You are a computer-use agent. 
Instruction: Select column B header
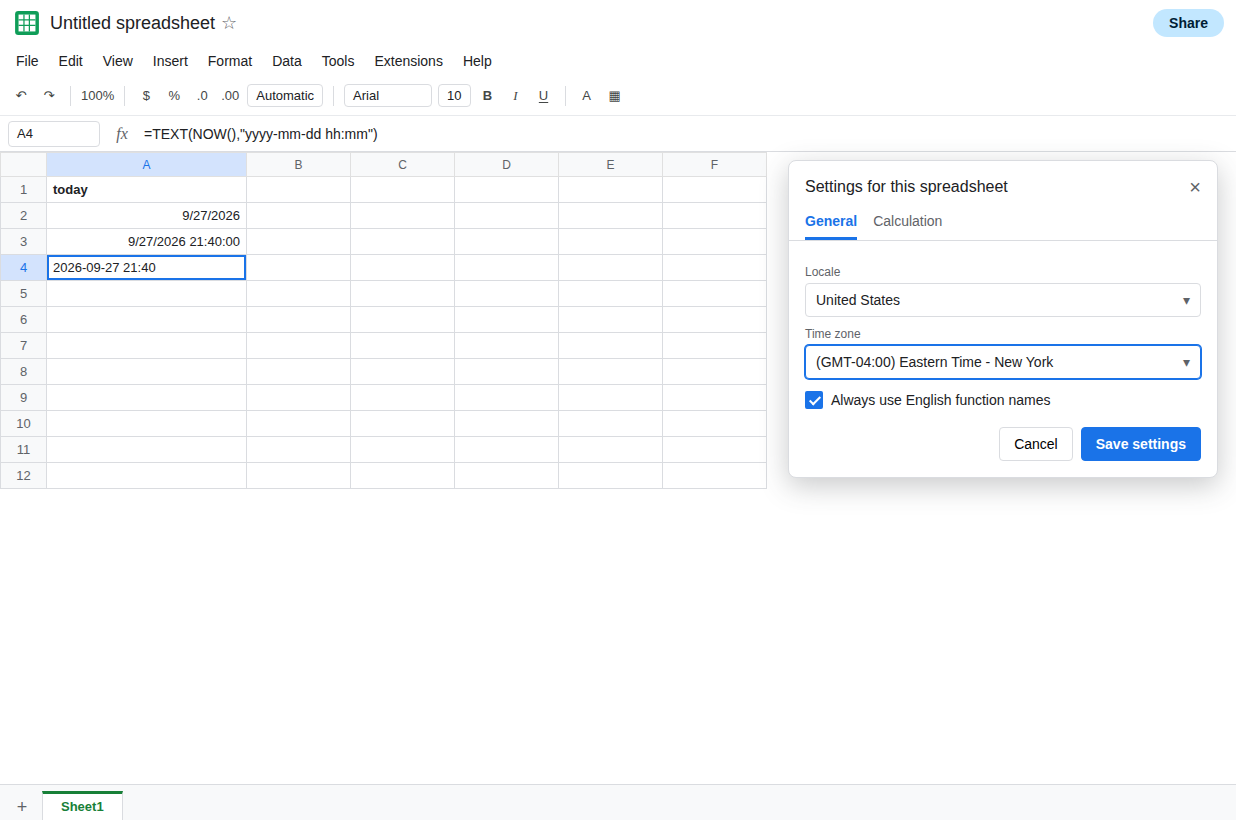coord(298,165)
